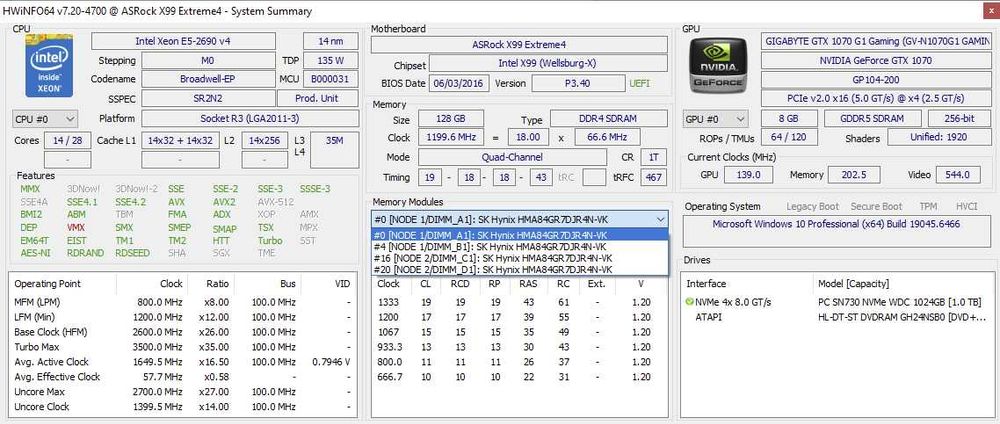Open the CPU #0 selector dropdown
The image size is (1000, 424).
pos(45,119)
